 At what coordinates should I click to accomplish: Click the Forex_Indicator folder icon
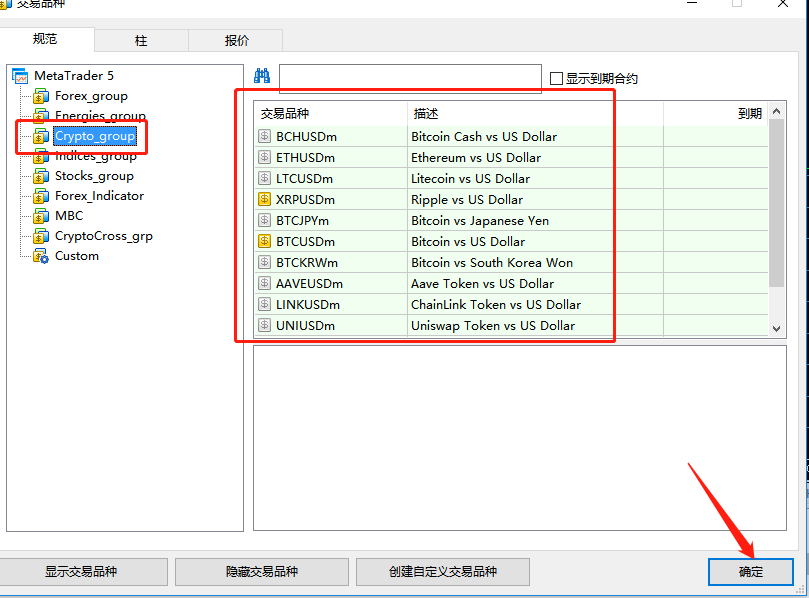coord(41,196)
